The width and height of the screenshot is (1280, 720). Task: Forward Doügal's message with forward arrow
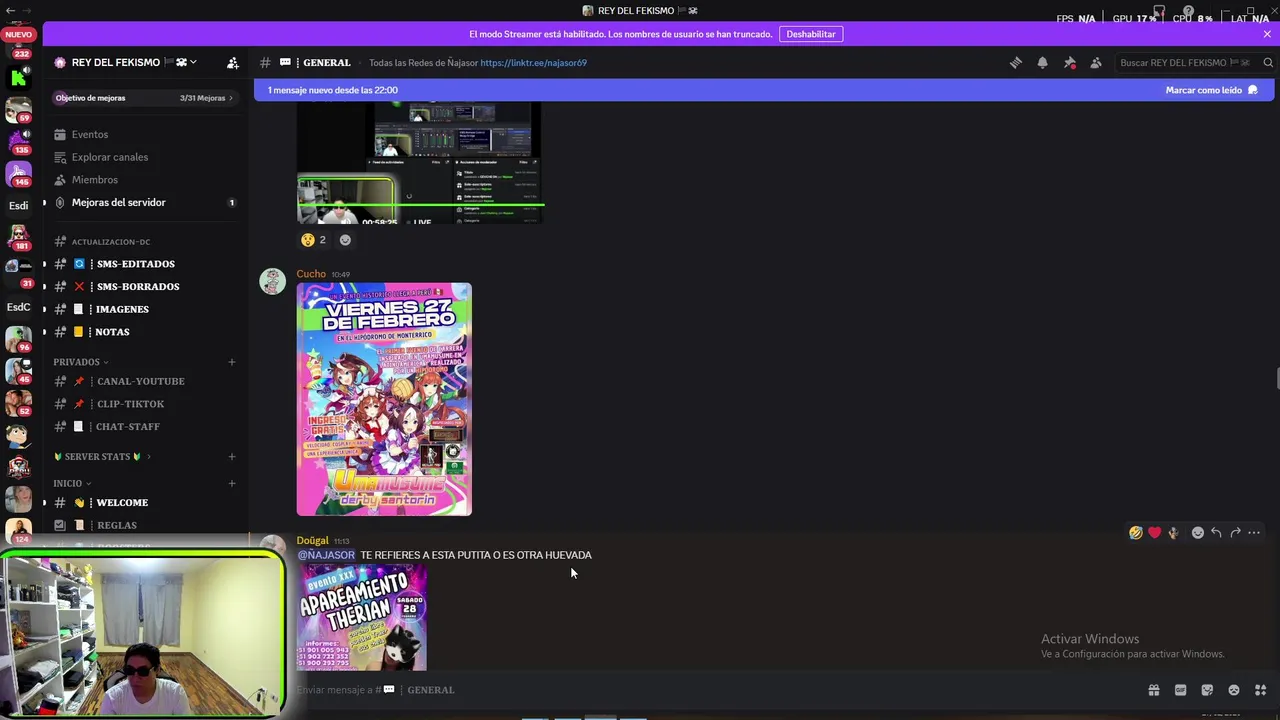click(1235, 533)
